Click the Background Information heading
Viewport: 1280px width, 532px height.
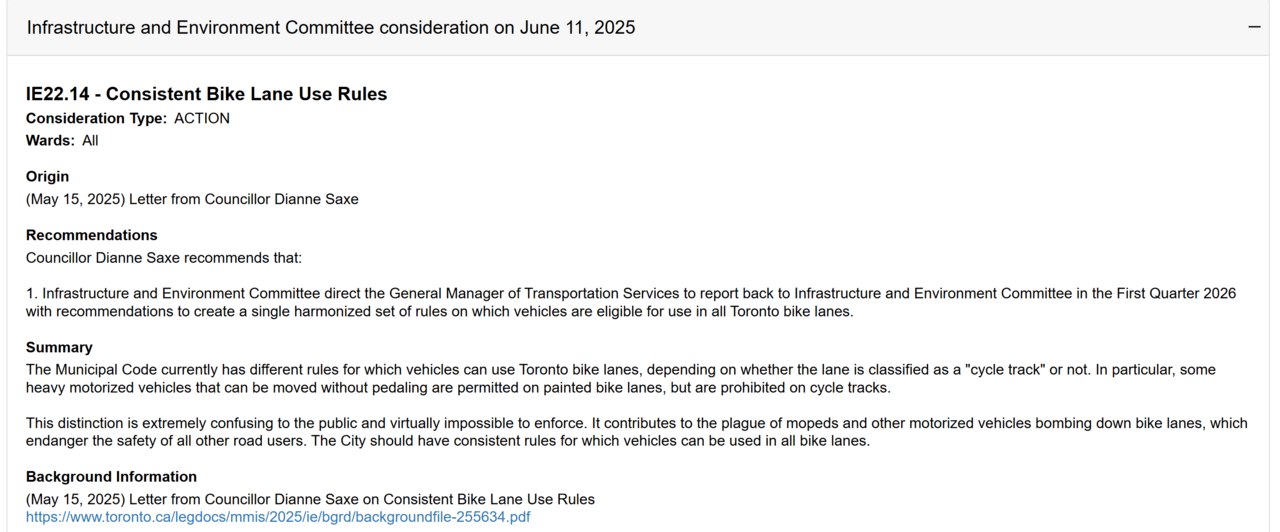pos(111,476)
